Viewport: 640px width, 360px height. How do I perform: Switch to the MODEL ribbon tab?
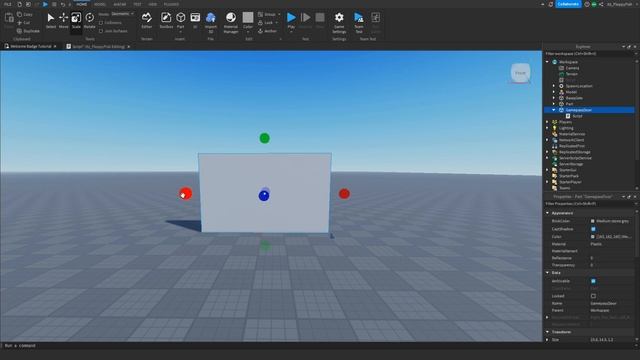click(100, 4)
